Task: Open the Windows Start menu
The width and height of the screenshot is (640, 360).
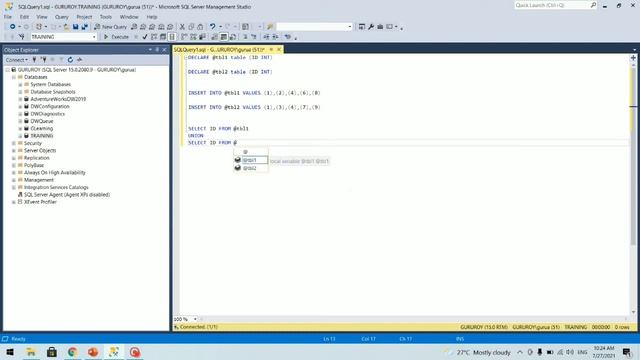Action: 10,352
